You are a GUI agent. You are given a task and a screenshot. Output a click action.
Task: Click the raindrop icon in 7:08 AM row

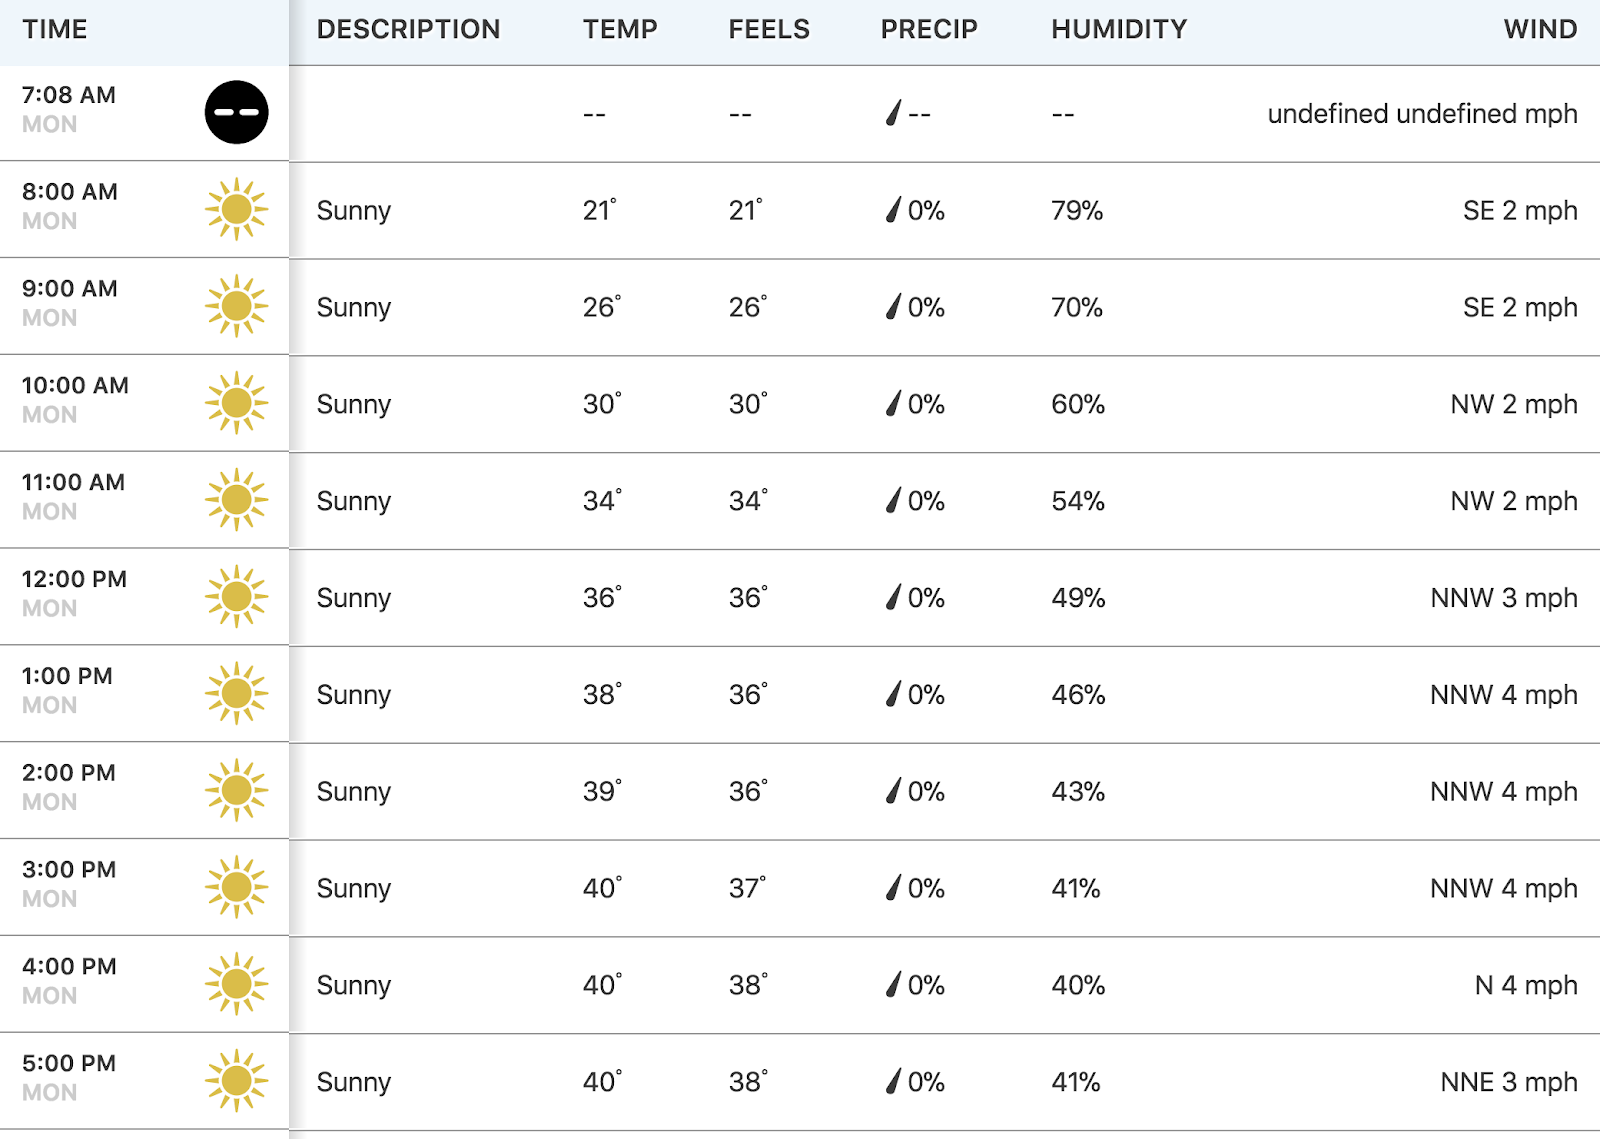pyautogui.click(x=894, y=113)
